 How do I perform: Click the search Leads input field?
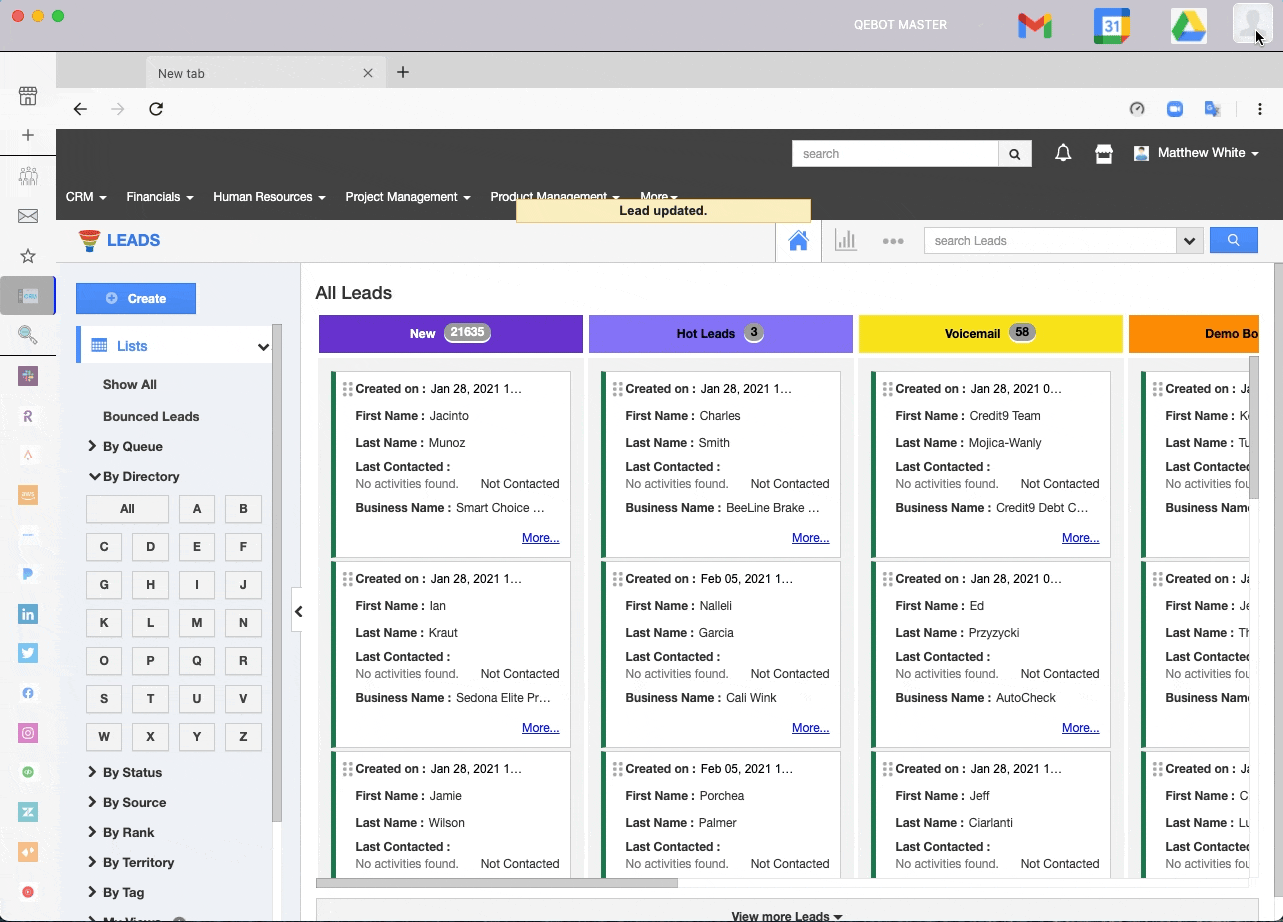pos(1050,241)
